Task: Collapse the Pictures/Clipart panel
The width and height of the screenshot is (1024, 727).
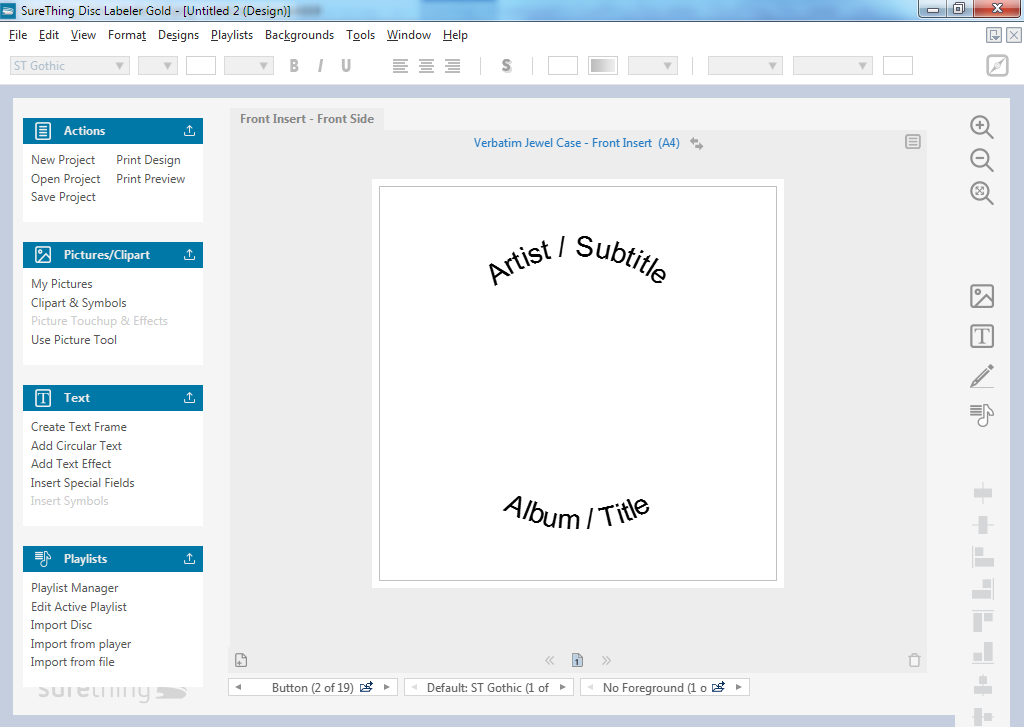Action: click(x=189, y=255)
